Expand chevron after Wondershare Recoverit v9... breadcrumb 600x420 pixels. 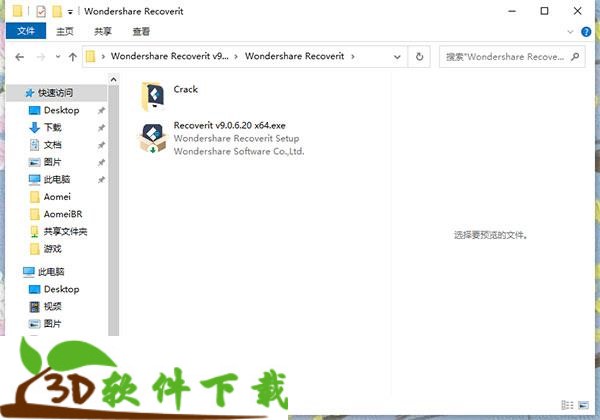coord(236,57)
